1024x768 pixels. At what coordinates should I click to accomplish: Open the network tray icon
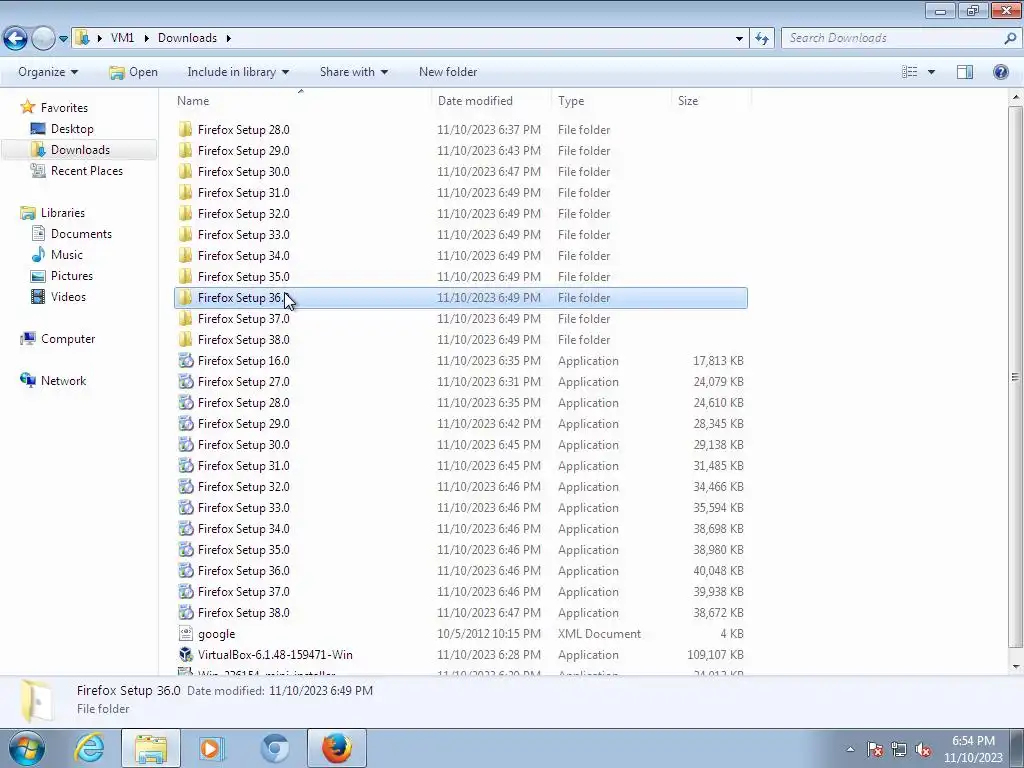(899, 749)
